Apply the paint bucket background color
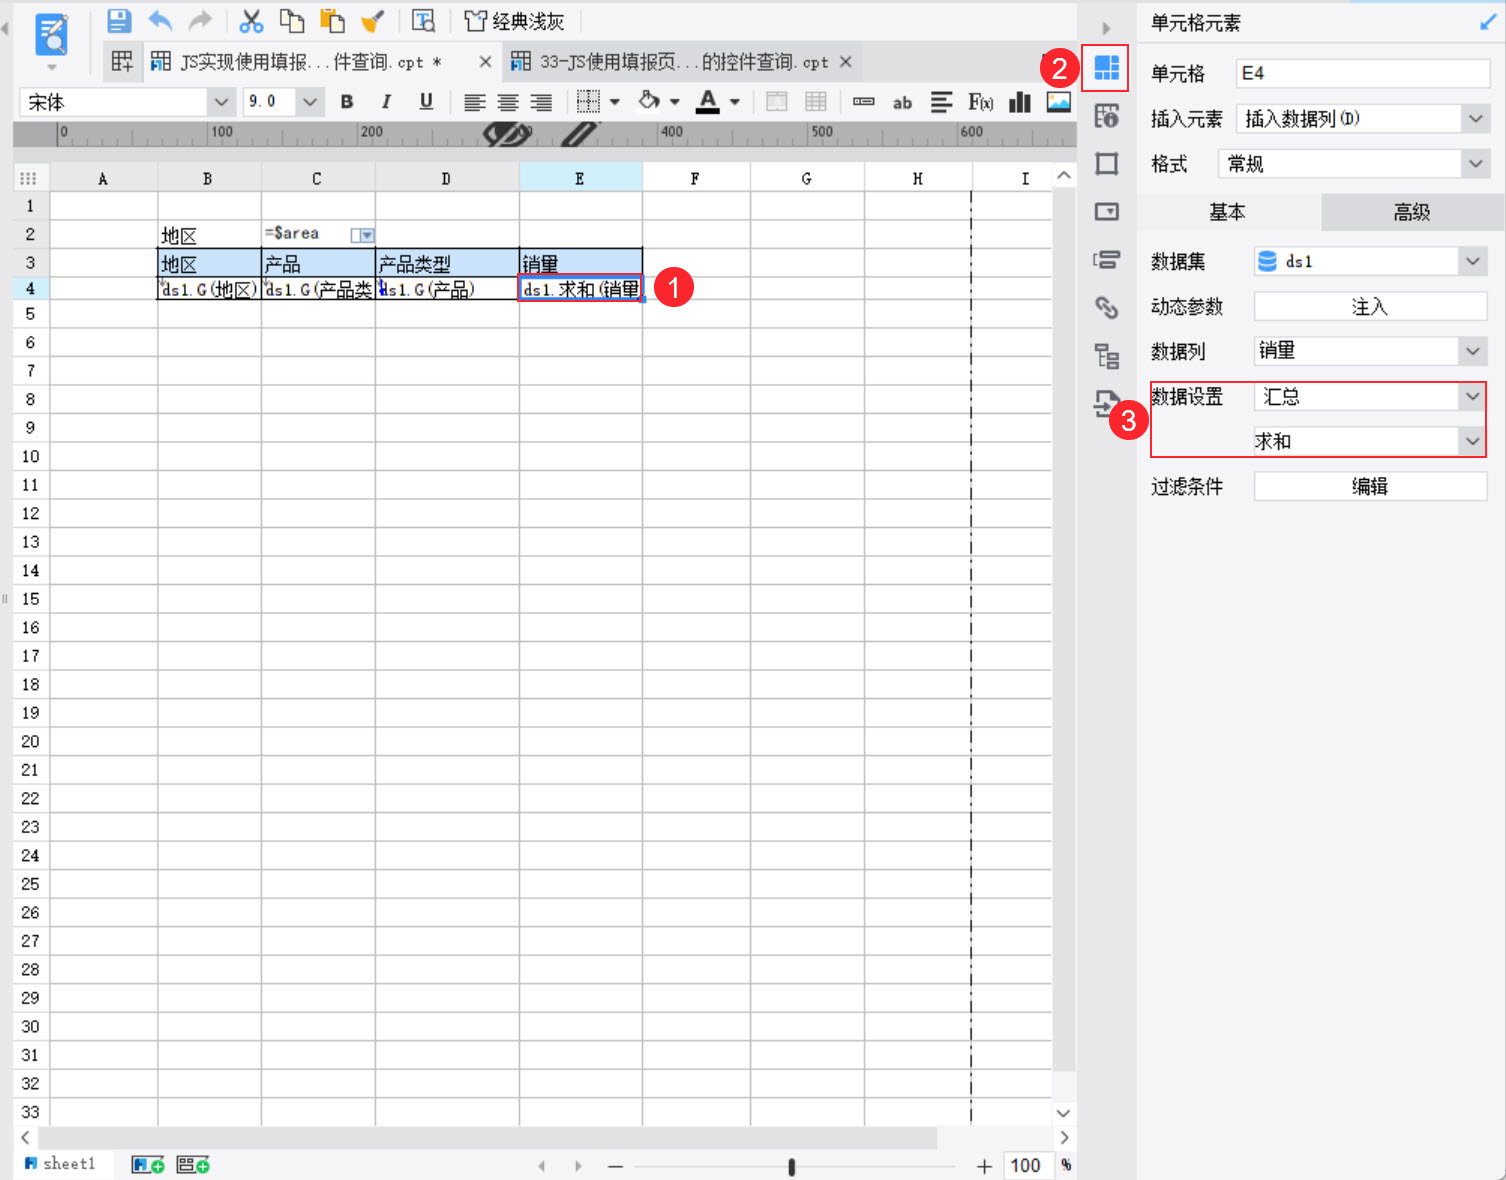1506x1180 pixels. pyautogui.click(x=649, y=101)
